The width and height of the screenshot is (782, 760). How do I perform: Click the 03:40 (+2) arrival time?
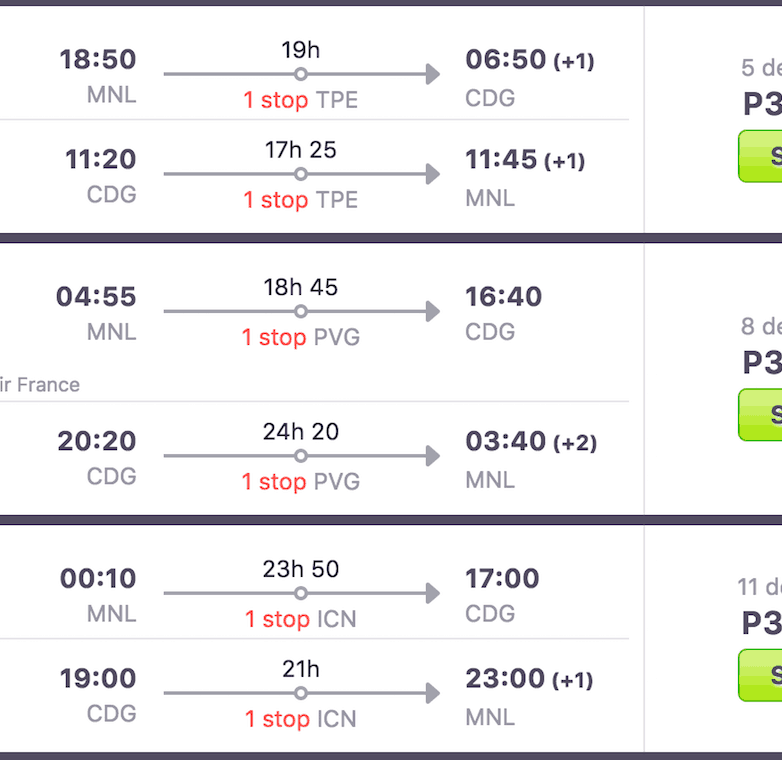tap(530, 441)
